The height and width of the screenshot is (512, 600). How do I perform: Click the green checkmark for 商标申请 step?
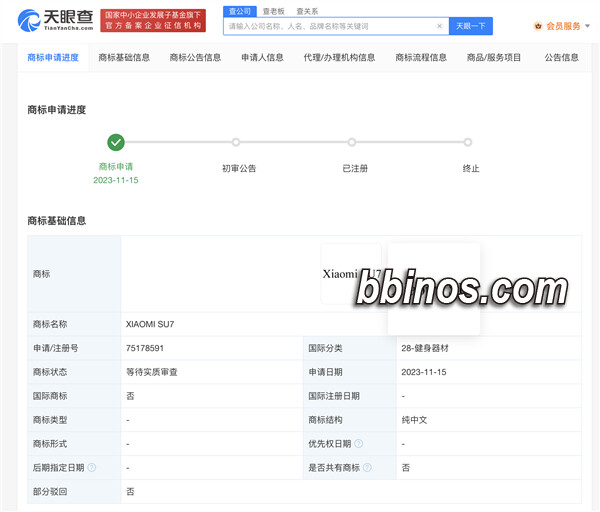pos(116,142)
